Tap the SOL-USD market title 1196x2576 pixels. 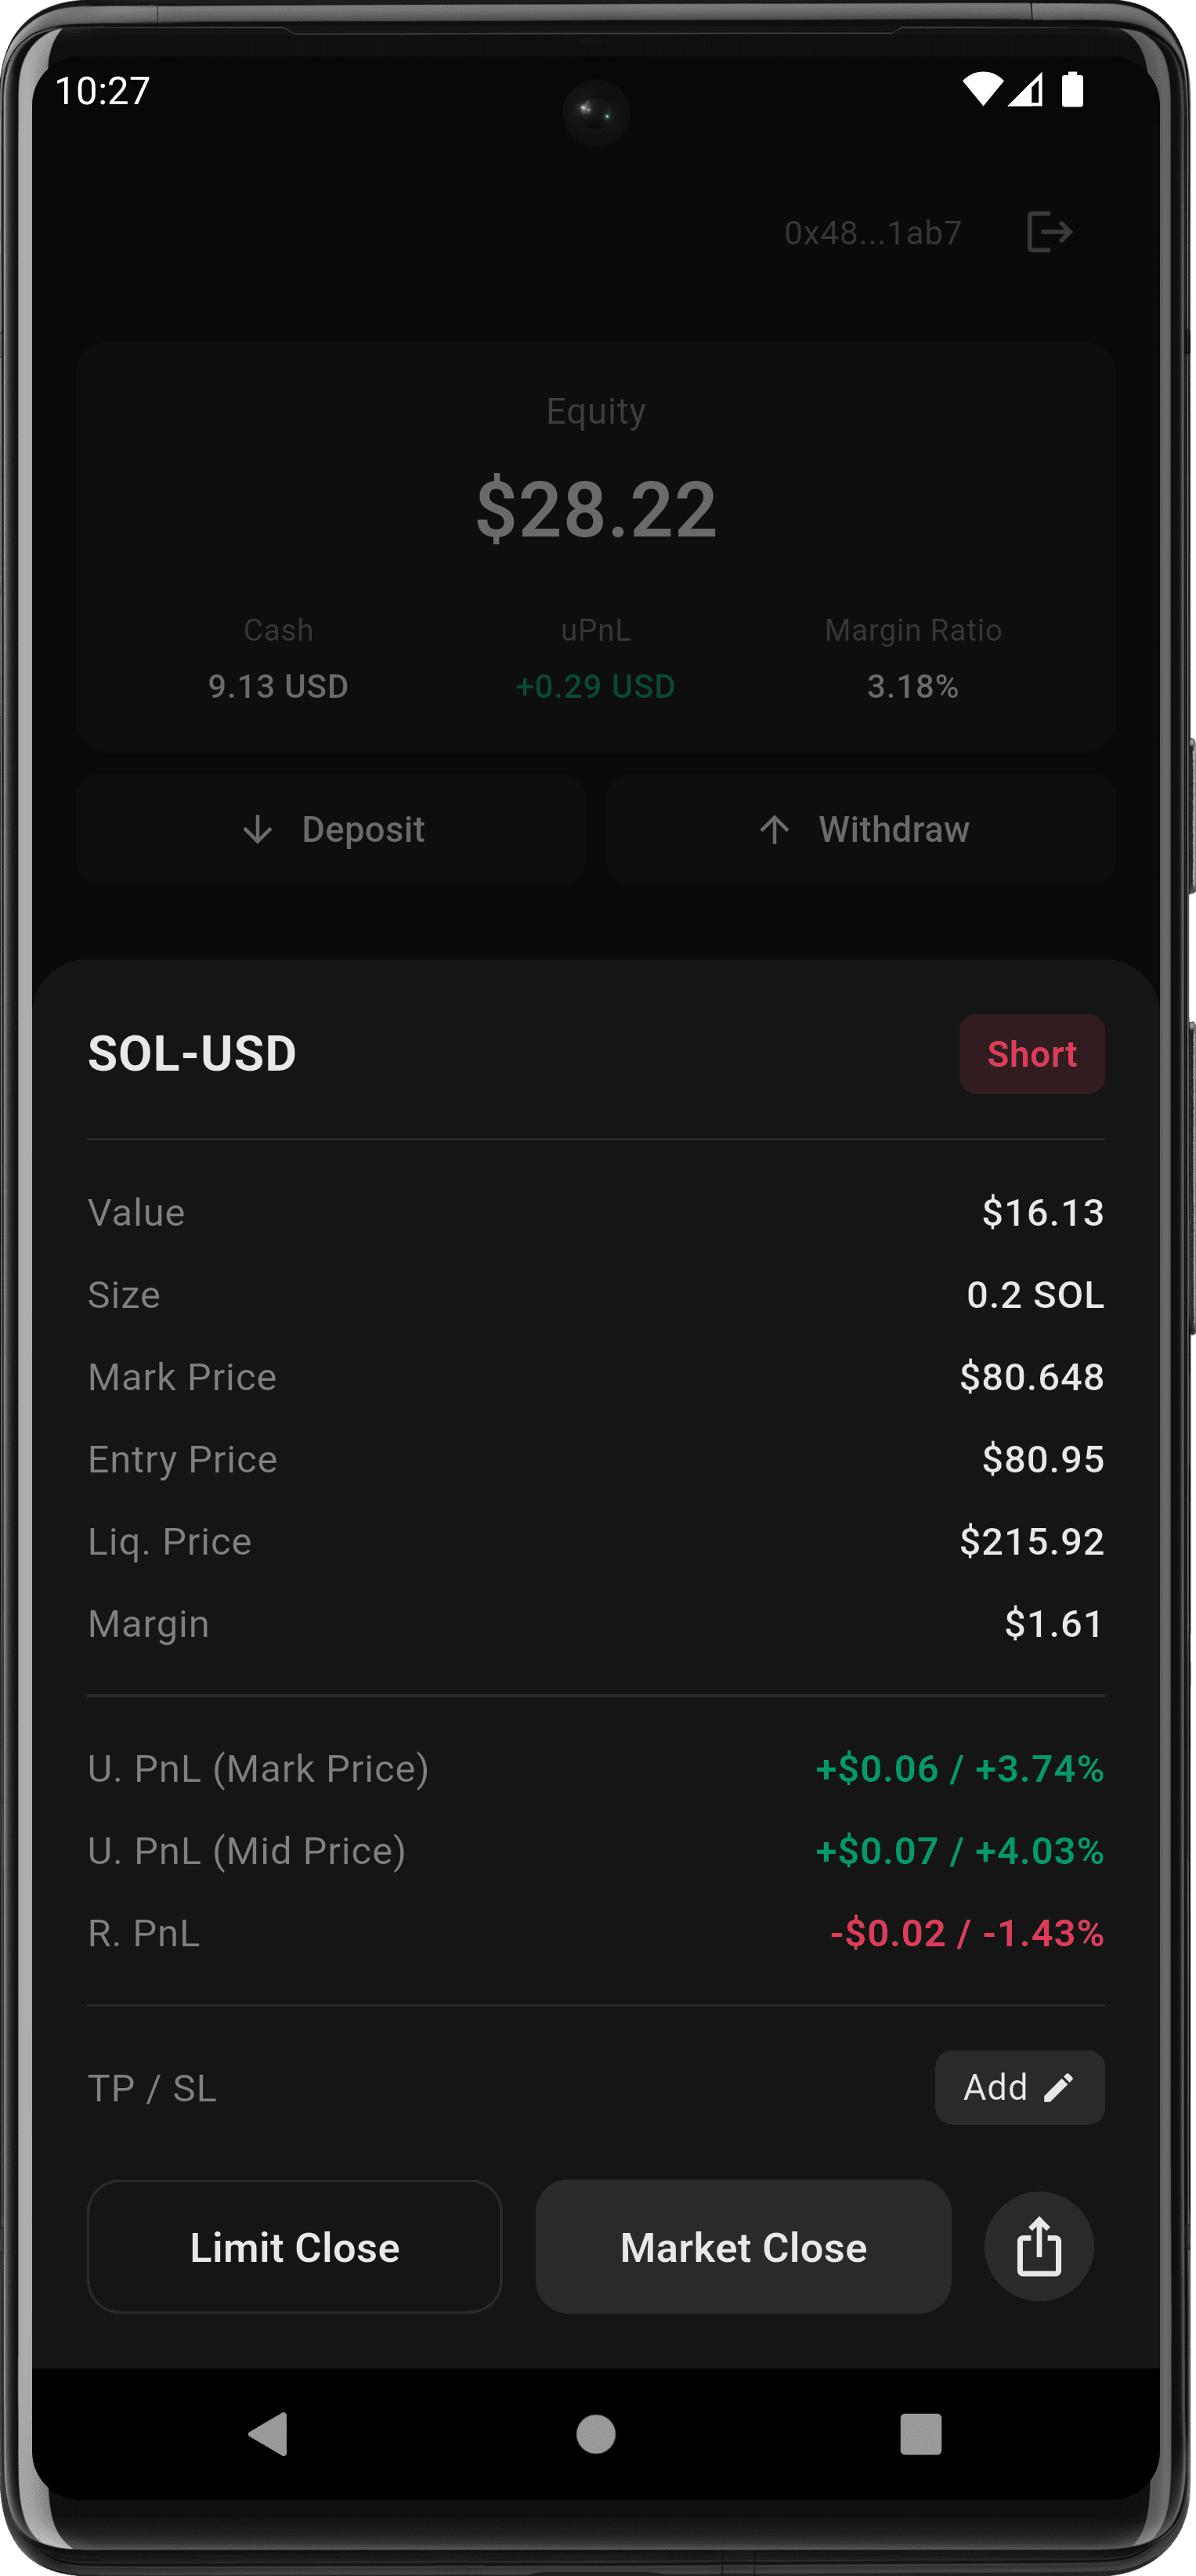(192, 1054)
